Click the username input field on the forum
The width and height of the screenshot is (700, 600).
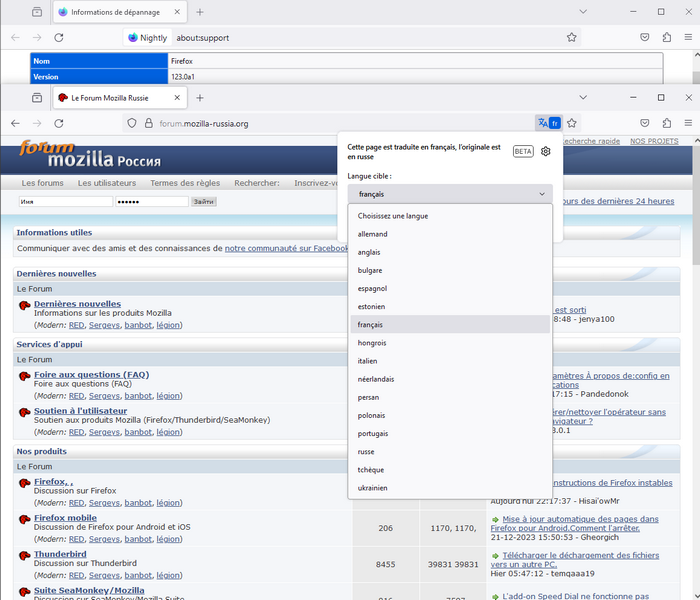click(x=66, y=202)
